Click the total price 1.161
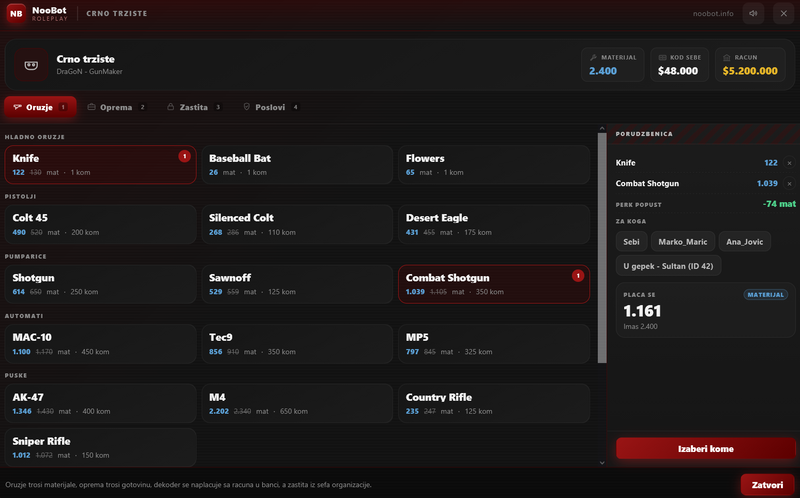 (642, 311)
